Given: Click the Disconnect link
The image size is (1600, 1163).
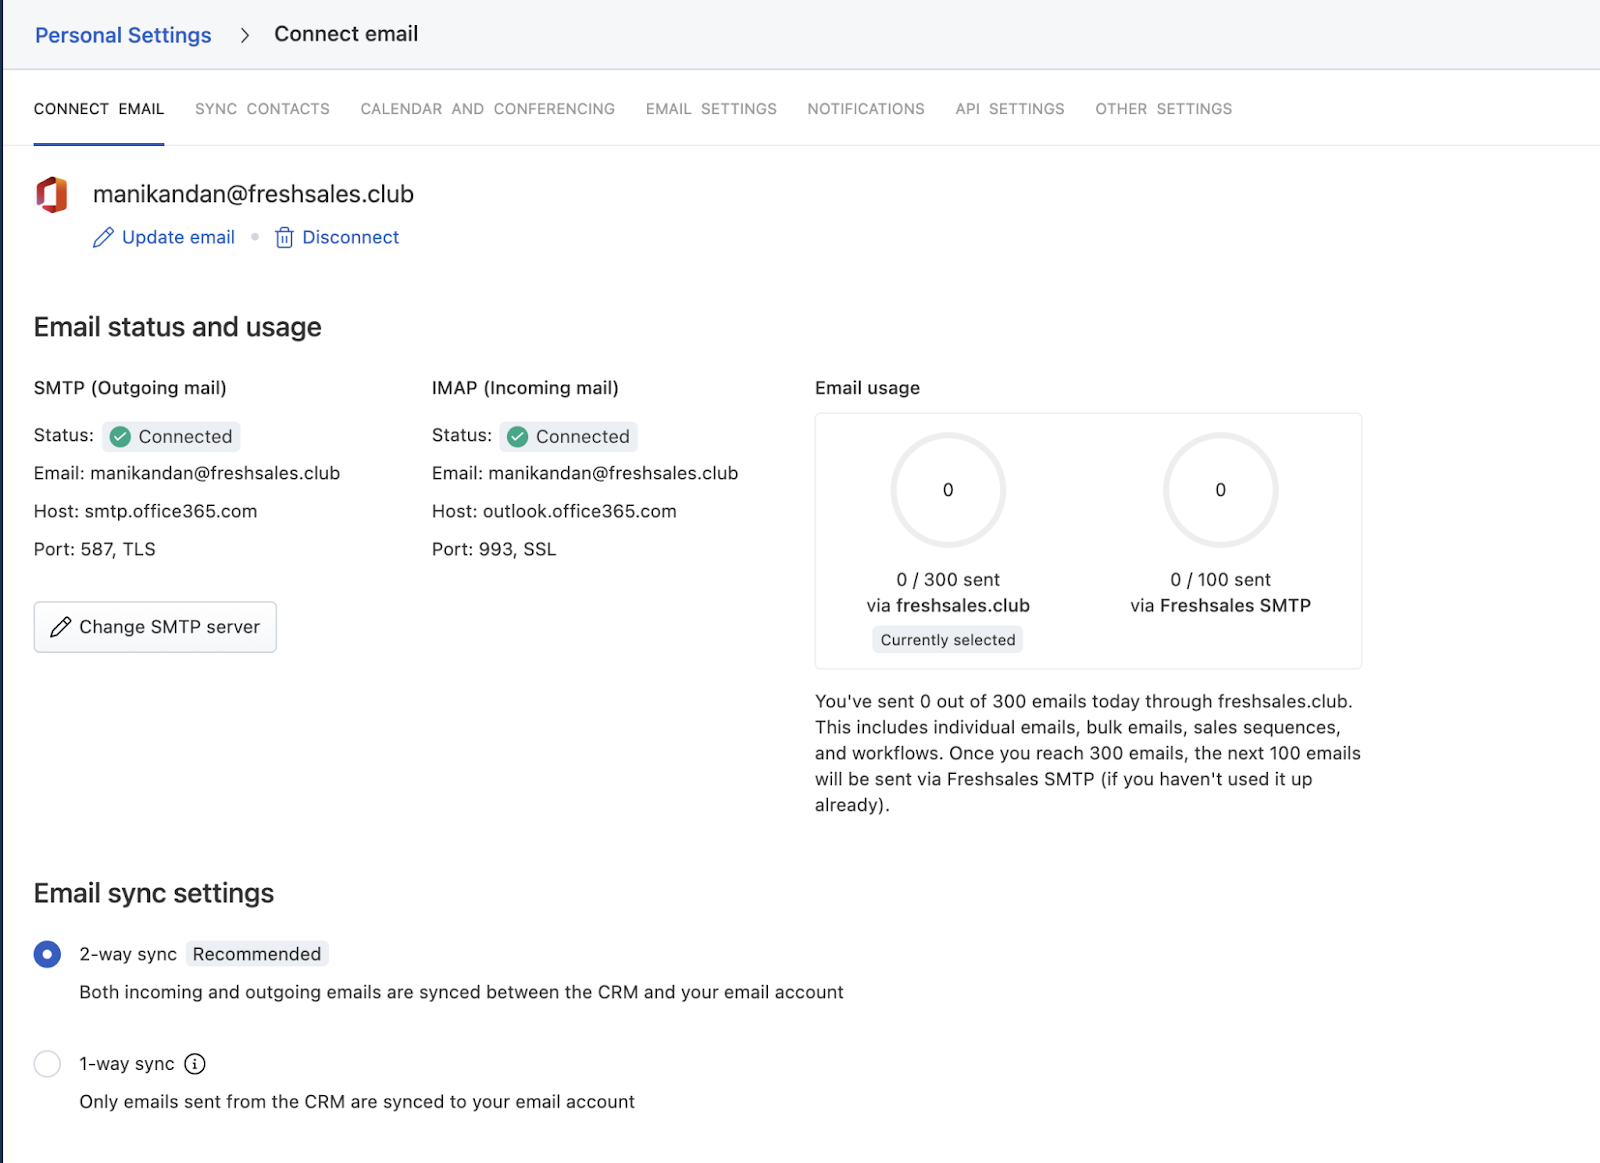Looking at the screenshot, I should [x=351, y=237].
